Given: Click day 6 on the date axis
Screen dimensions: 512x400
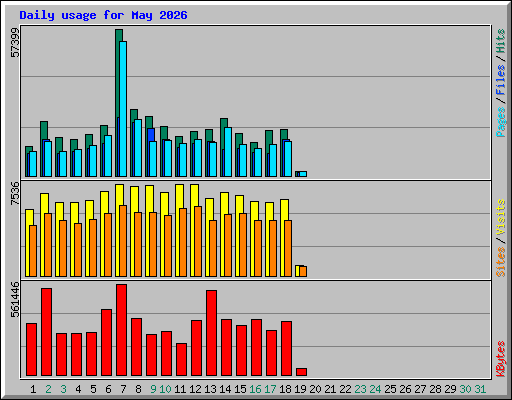Looking at the screenshot, I should 108,389.
